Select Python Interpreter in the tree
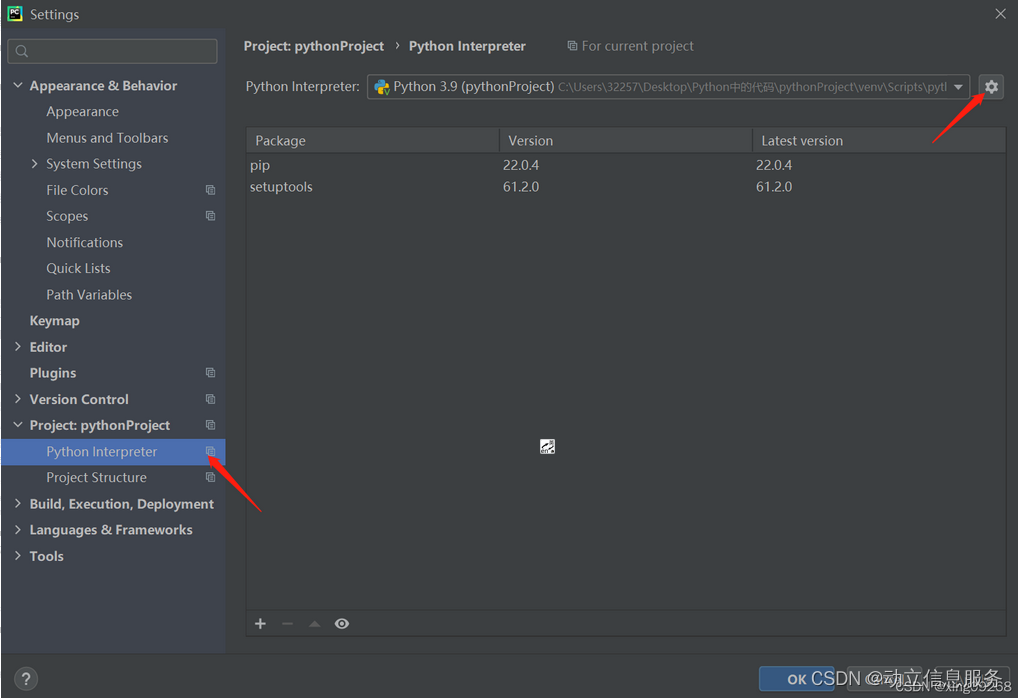The height and width of the screenshot is (698, 1018). point(113,451)
